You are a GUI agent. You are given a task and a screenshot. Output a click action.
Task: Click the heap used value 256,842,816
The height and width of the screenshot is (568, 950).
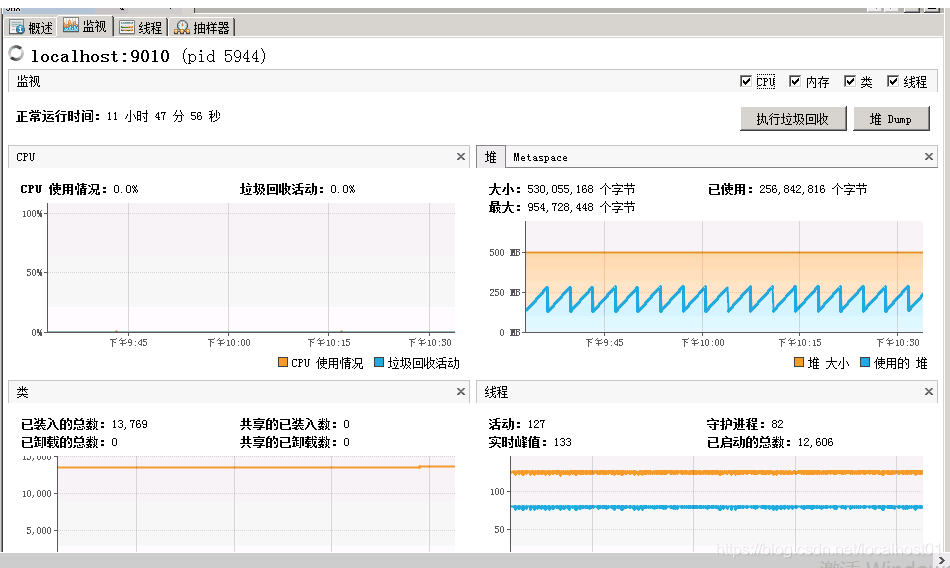pos(792,189)
